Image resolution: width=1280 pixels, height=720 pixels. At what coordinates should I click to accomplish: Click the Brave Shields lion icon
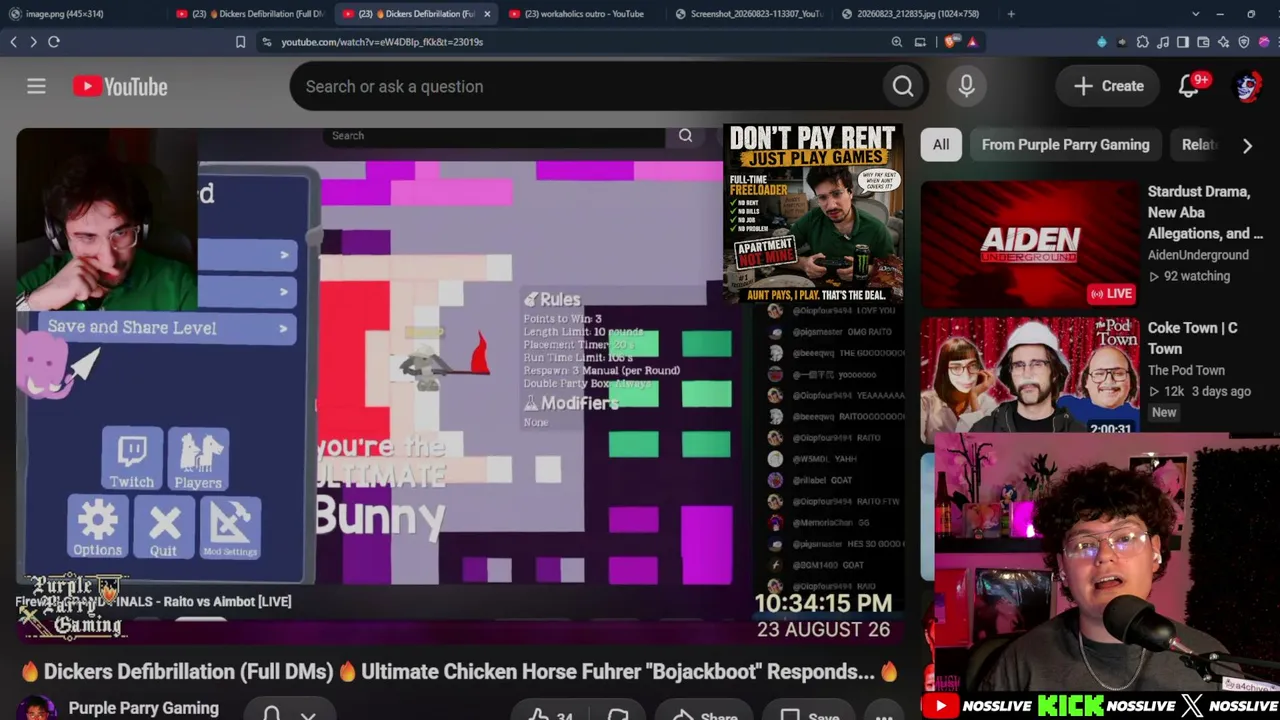[950, 42]
